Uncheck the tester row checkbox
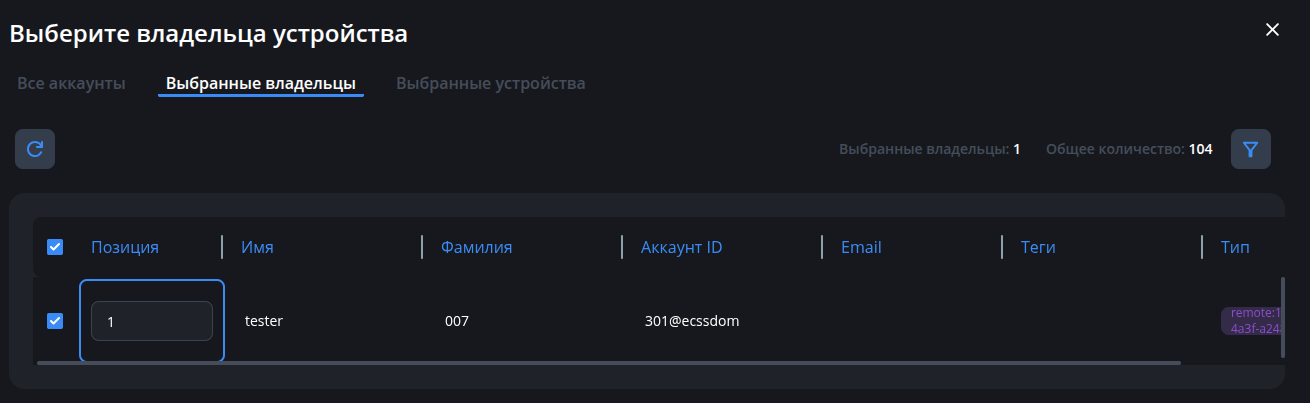The width and height of the screenshot is (1310, 403). click(x=55, y=321)
